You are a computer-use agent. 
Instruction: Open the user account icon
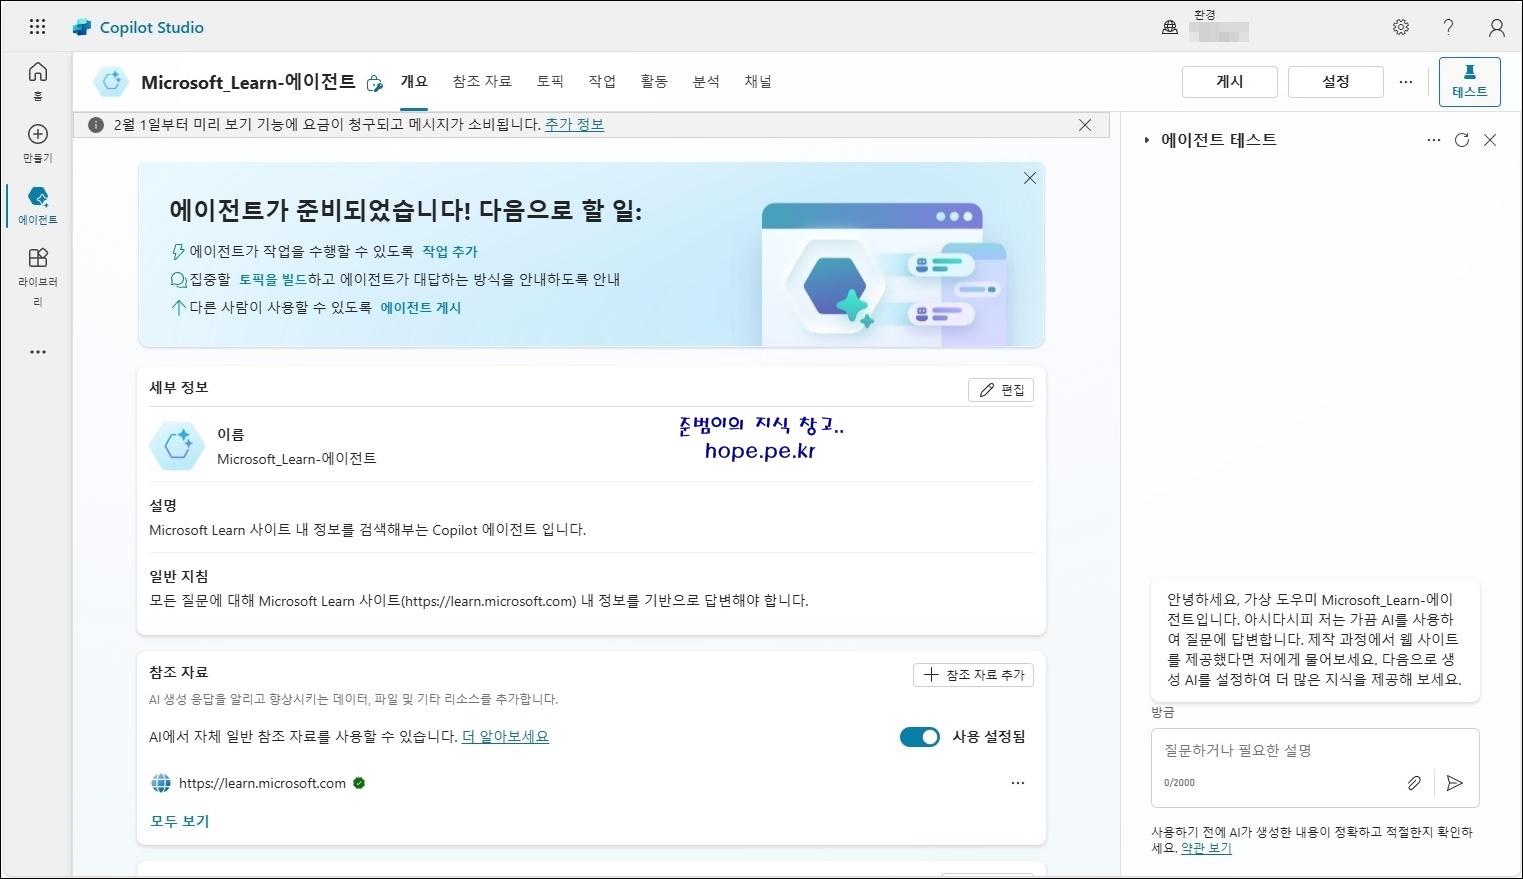1496,27
